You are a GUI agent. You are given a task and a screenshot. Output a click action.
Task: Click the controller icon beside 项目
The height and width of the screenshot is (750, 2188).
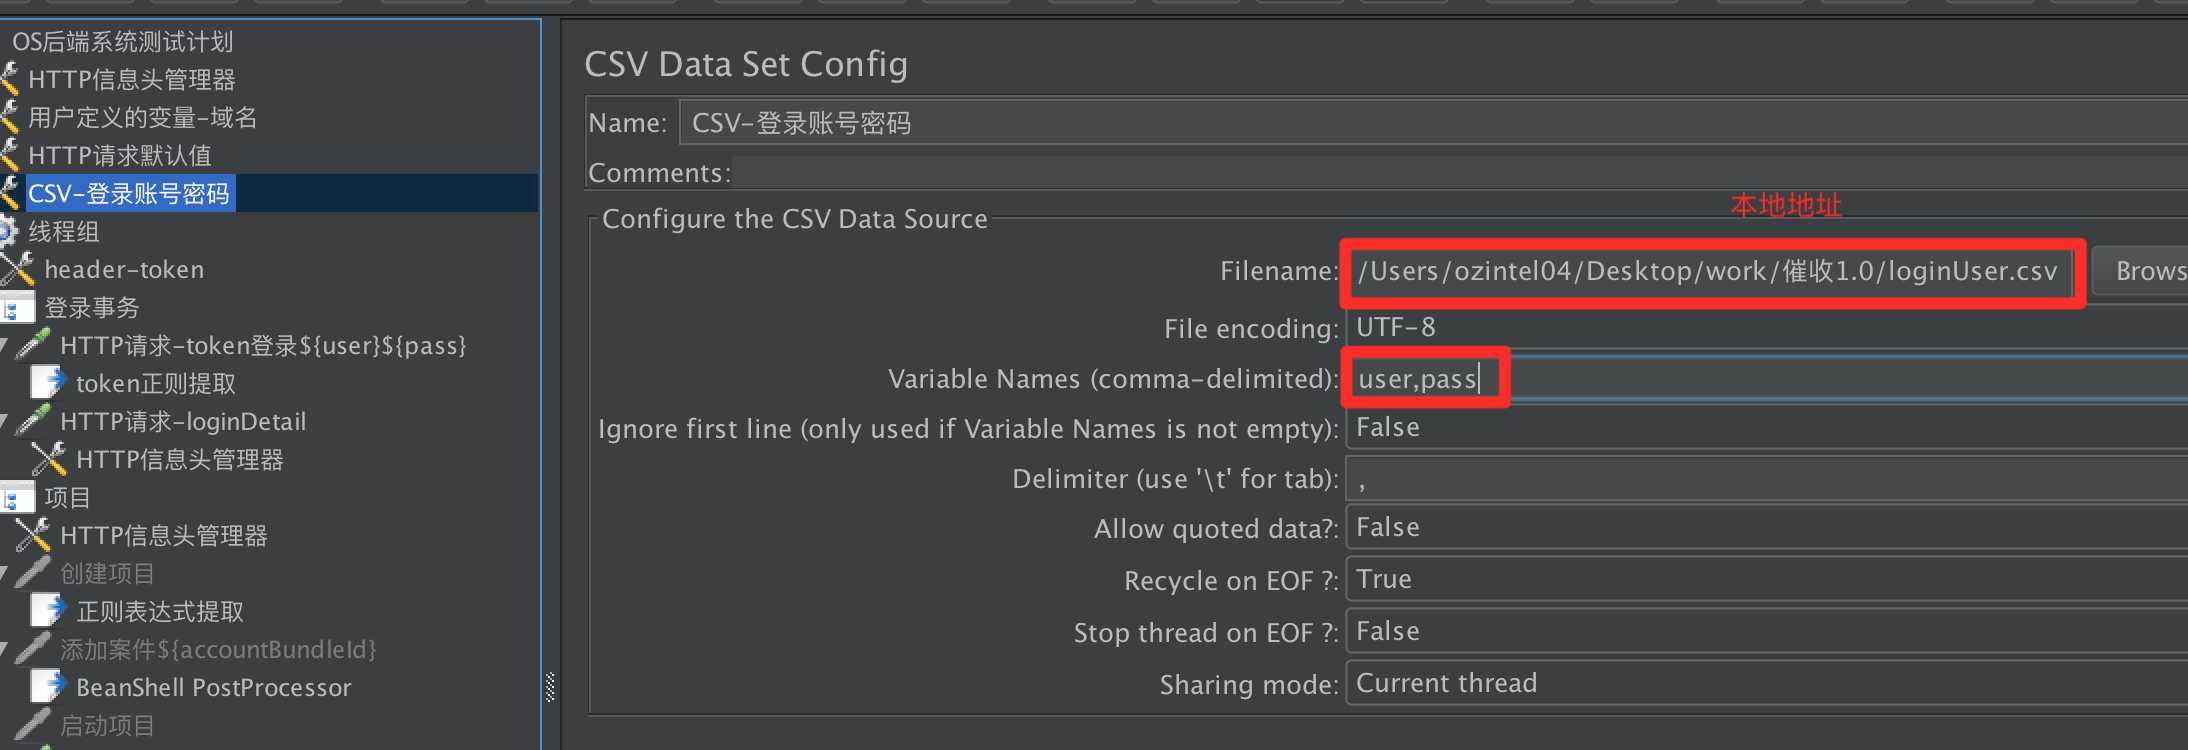pos(18,497)
